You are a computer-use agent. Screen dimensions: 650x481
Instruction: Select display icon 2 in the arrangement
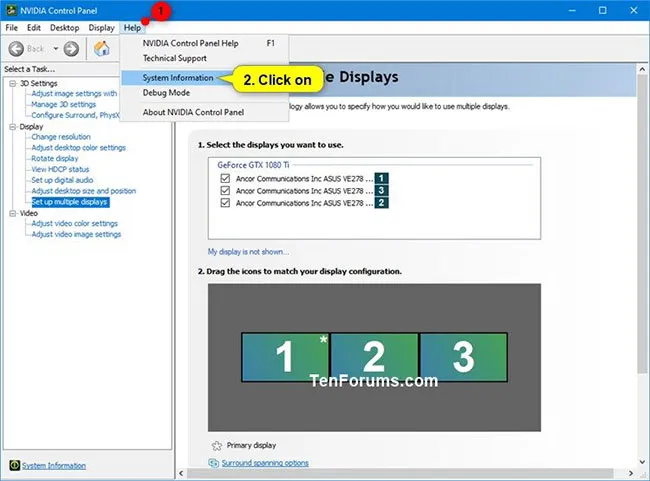coord(374,357)
